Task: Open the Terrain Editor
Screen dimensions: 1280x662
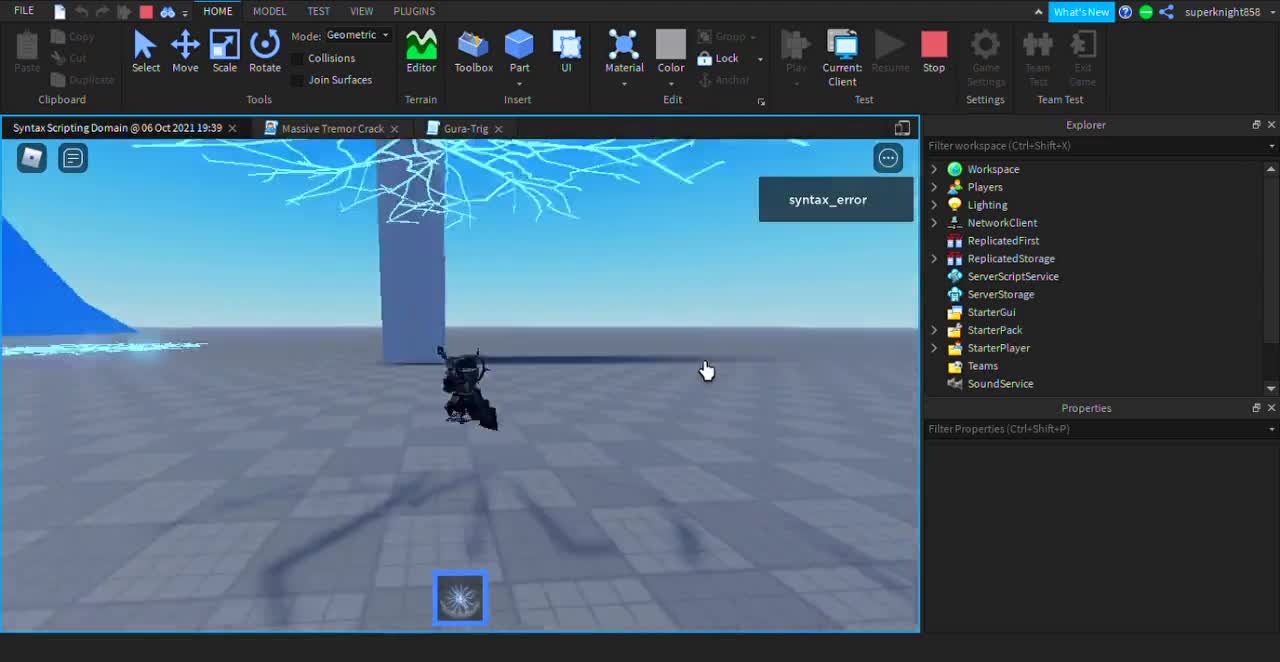Action: click(x=421, y=51)
